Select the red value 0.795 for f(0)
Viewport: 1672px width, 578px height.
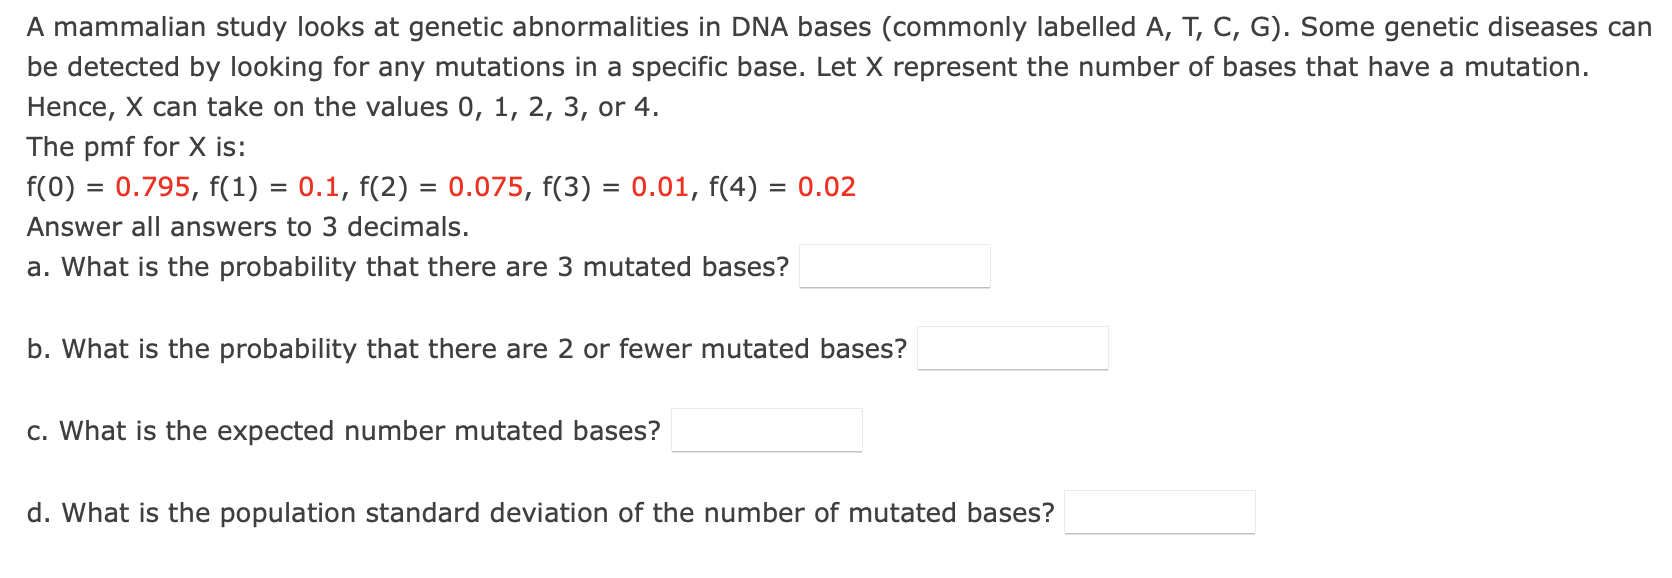coord(155,186)
